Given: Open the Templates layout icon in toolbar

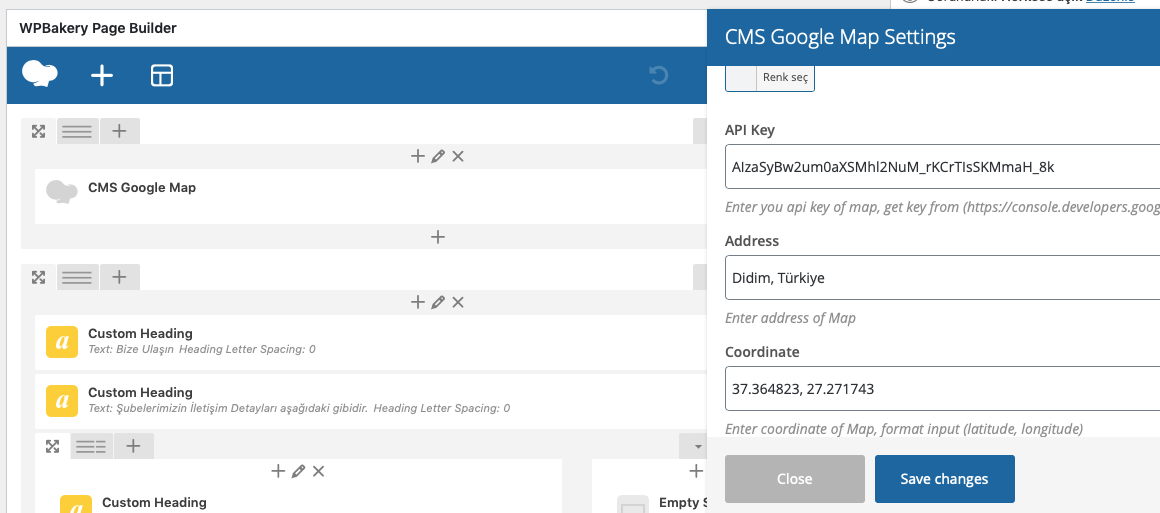Looking at the screenshot, I should click(161, 76).
